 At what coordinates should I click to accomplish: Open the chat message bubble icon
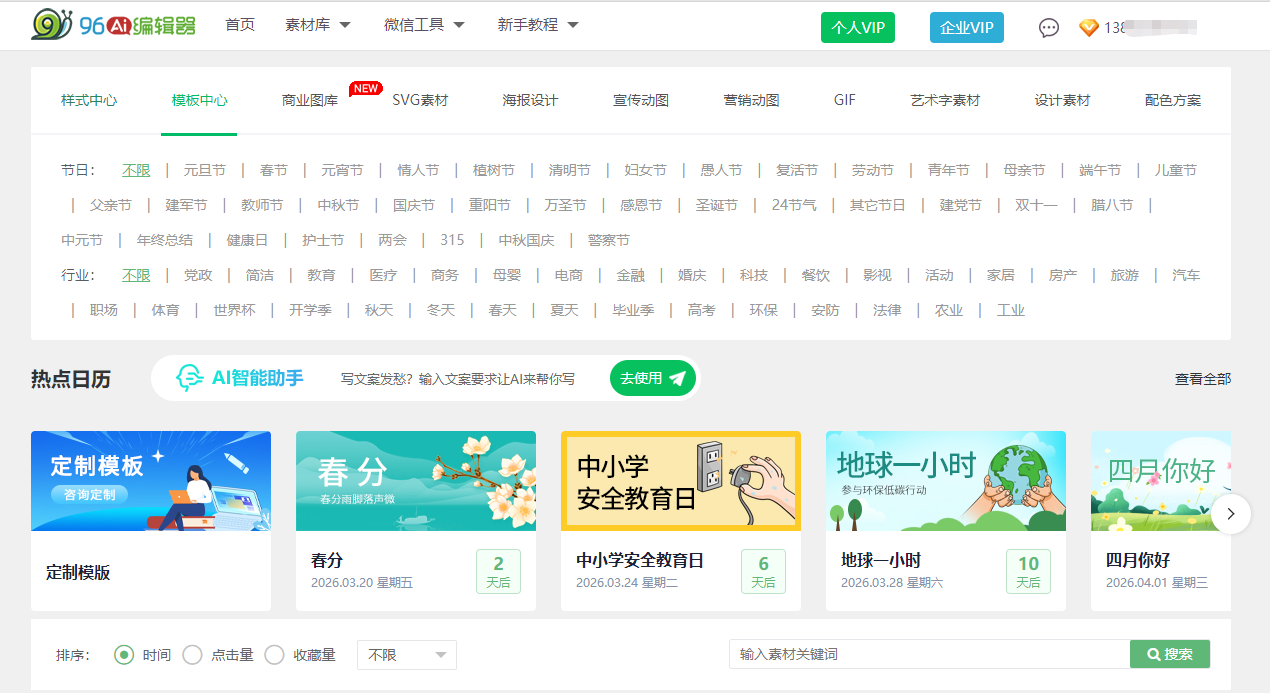1048,28
